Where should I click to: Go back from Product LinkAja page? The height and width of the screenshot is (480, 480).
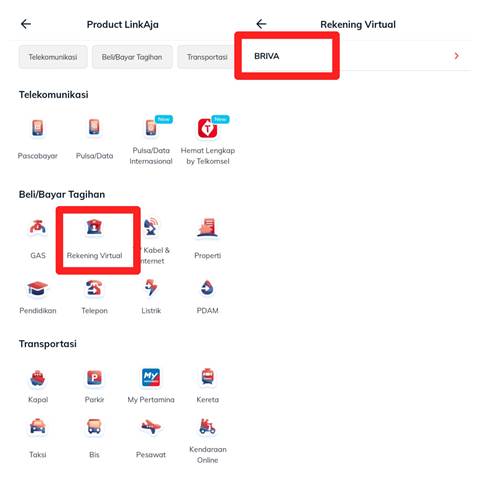(26, 24)
